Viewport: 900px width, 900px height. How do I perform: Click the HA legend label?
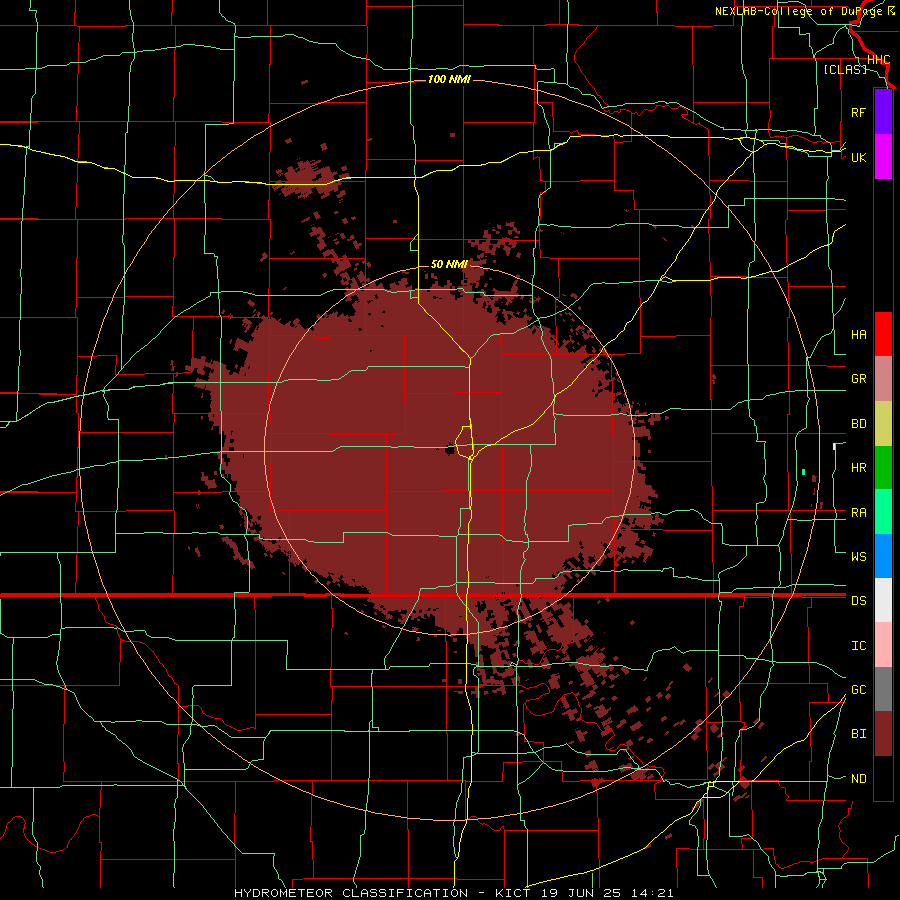[858, 335]
